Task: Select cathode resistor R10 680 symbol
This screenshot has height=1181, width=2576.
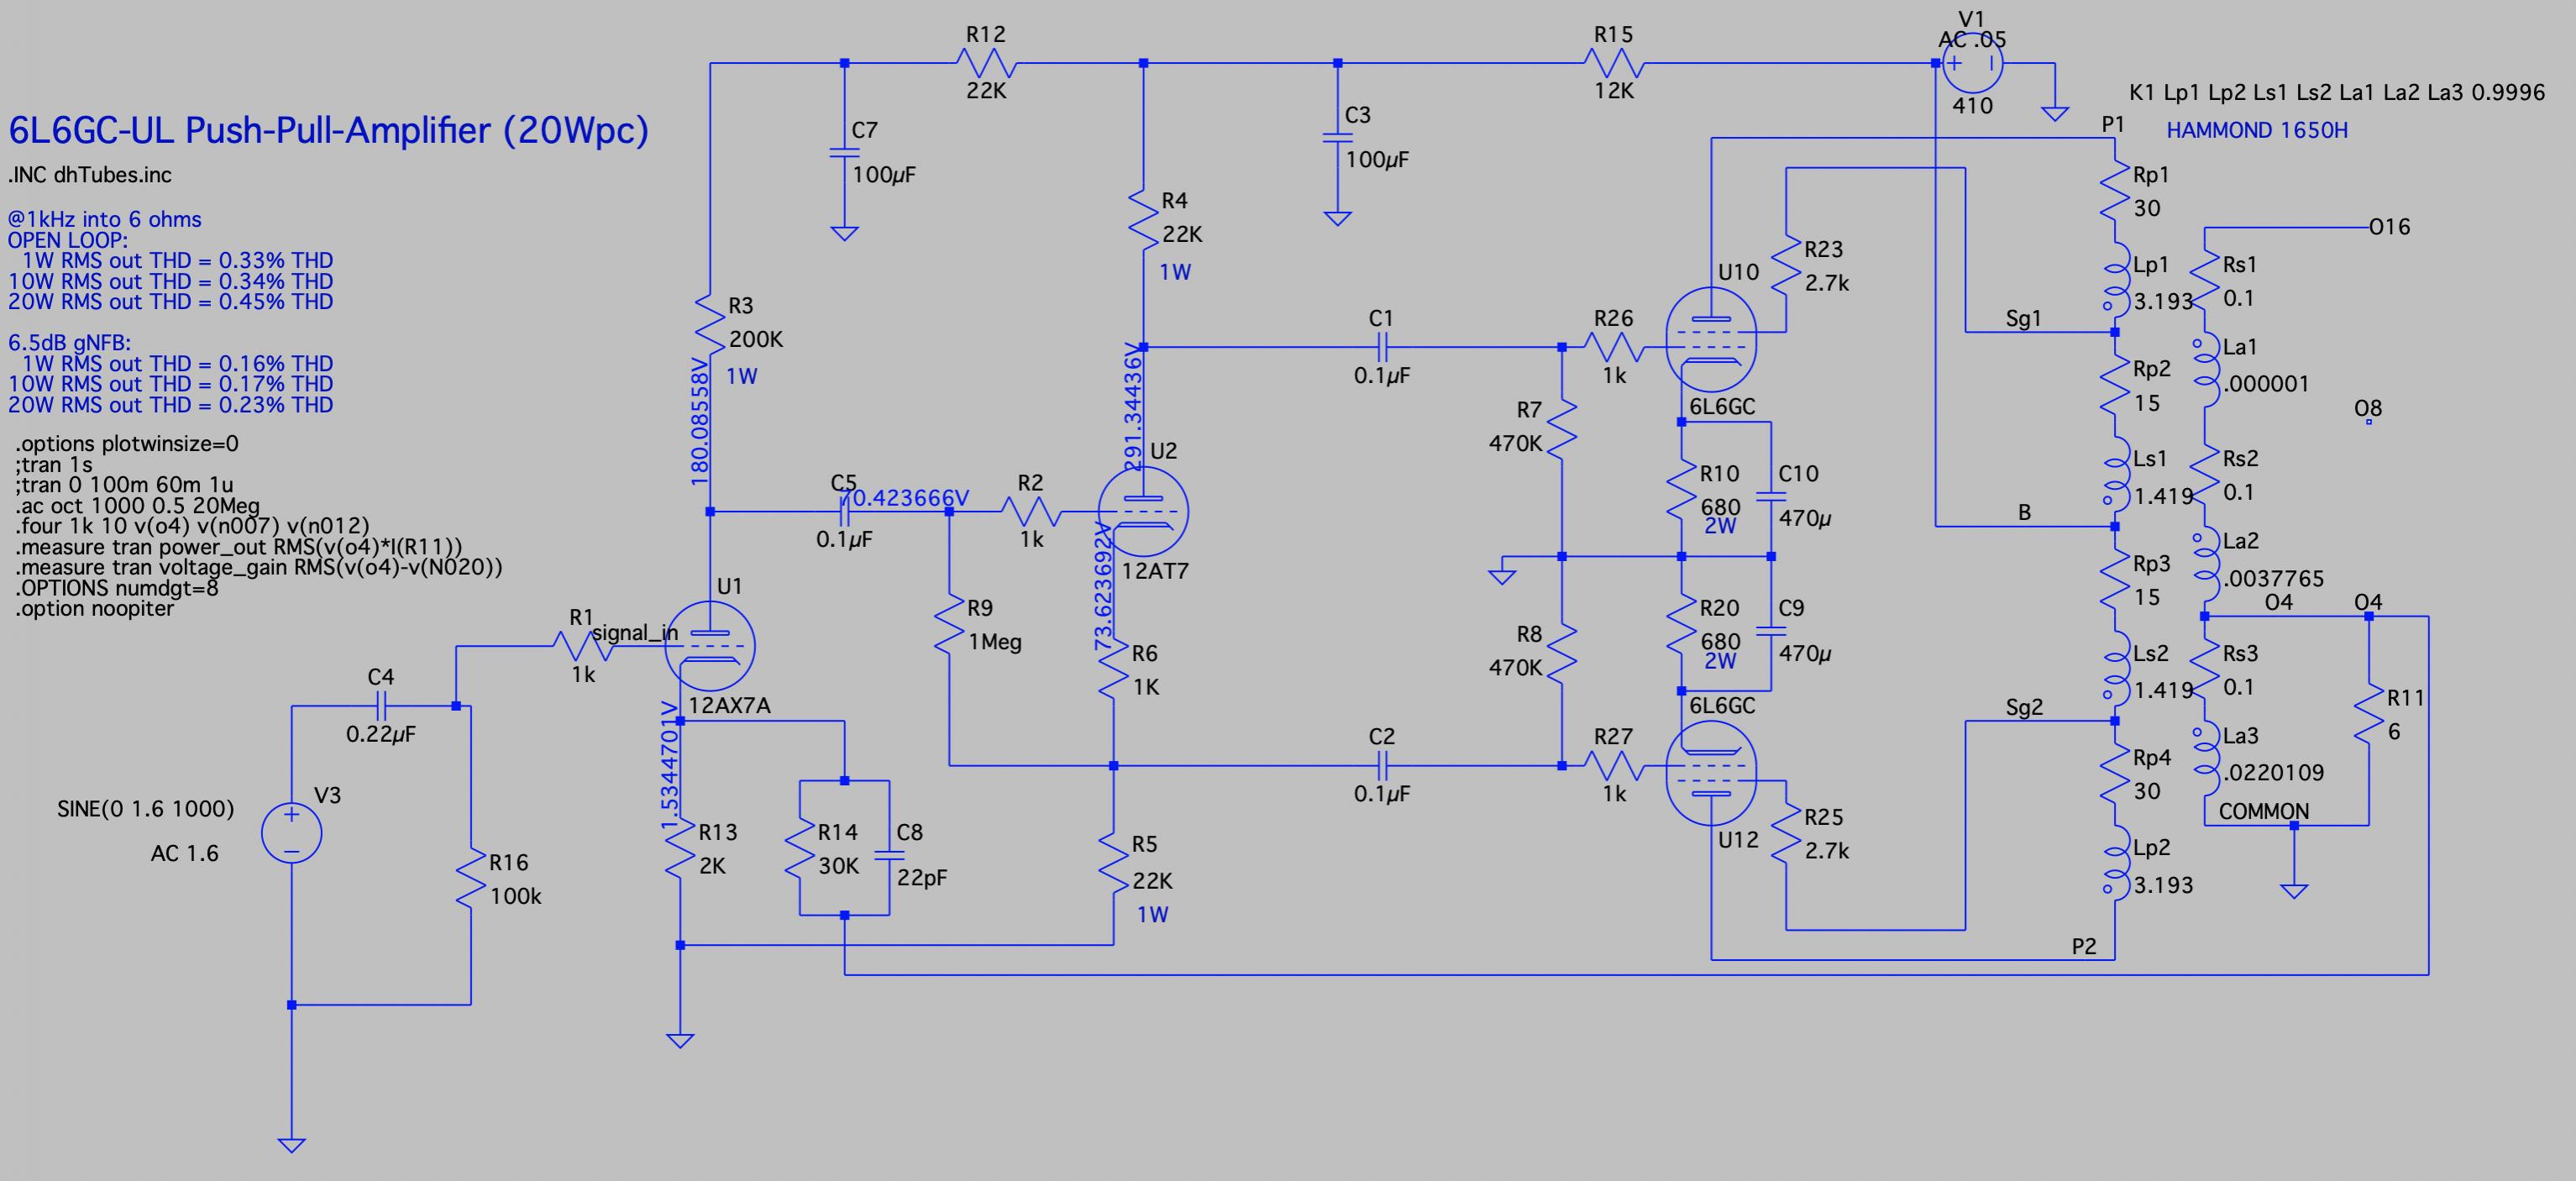Action: [x=1681, y=490]
